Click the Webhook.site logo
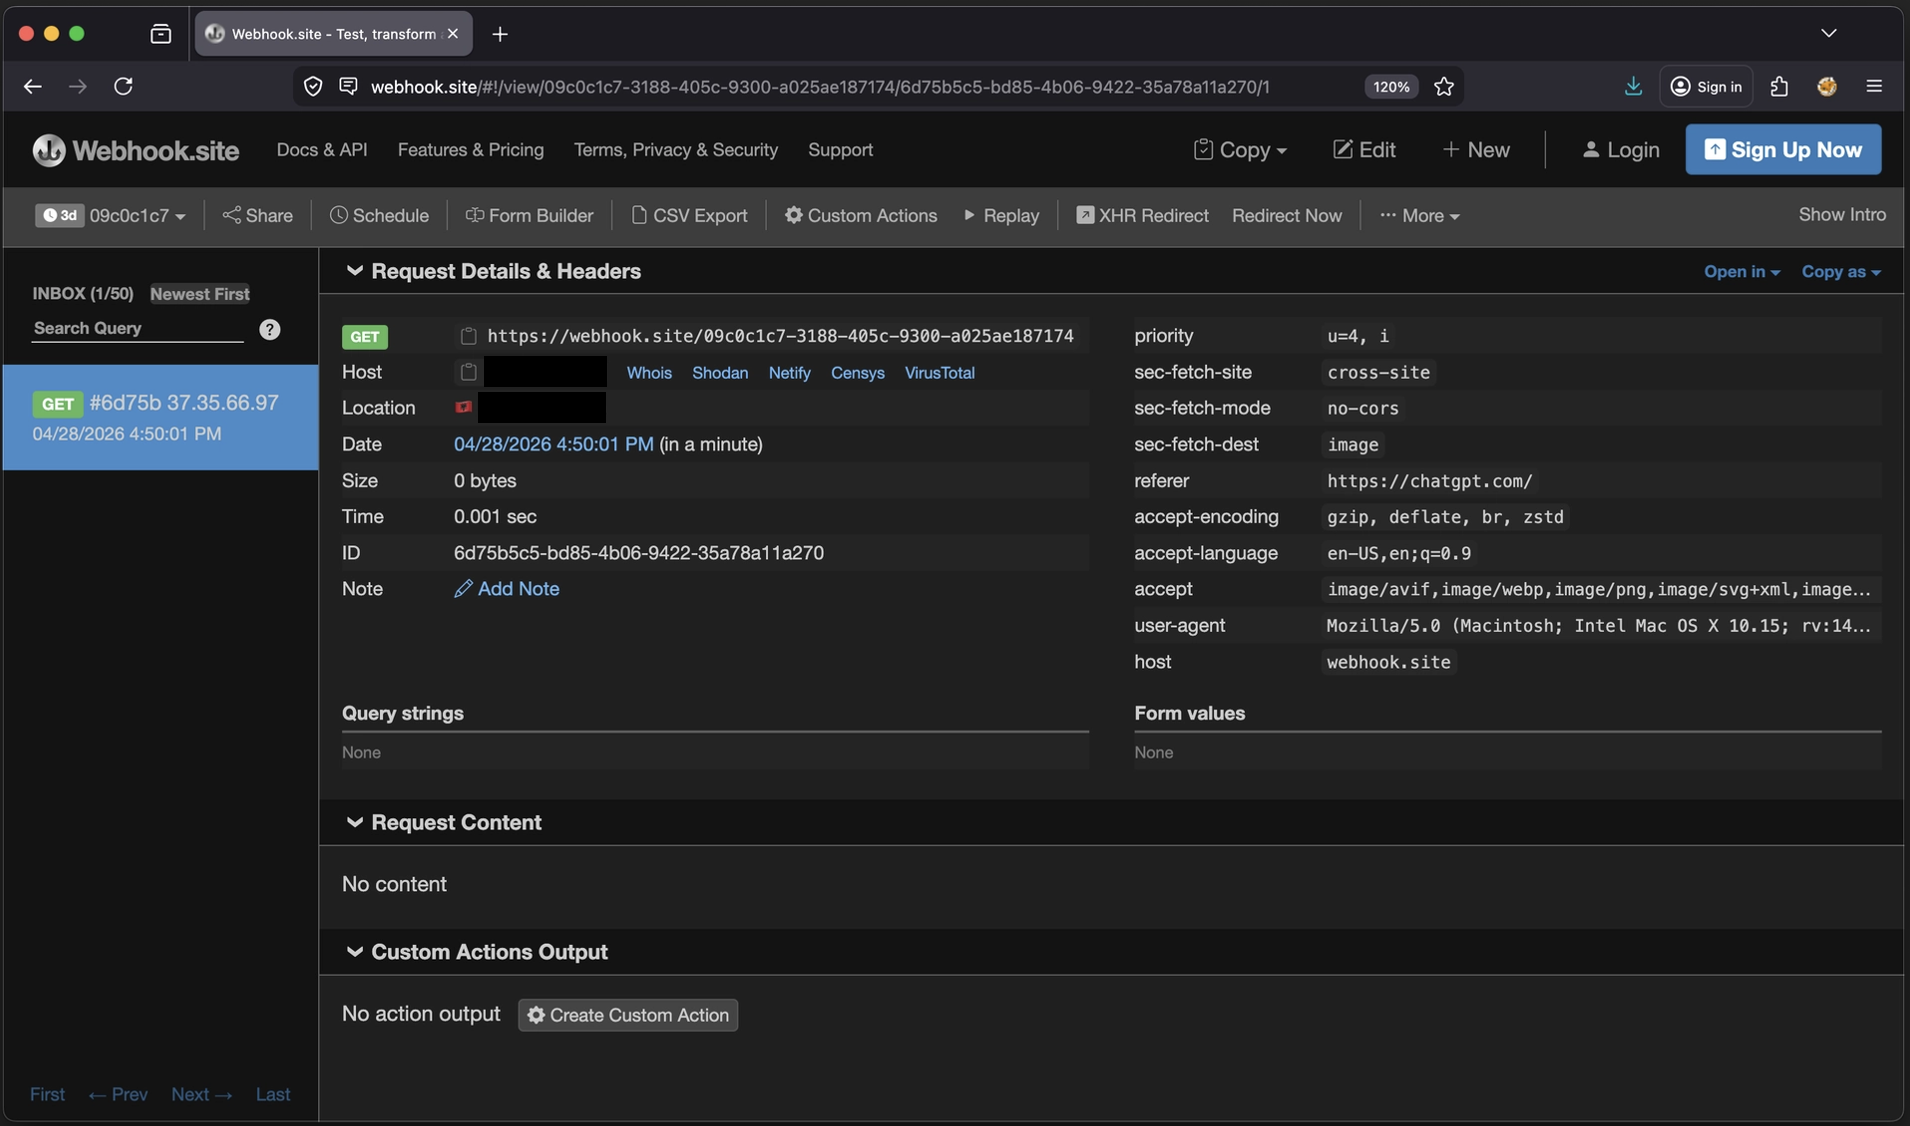 [136, 150]
